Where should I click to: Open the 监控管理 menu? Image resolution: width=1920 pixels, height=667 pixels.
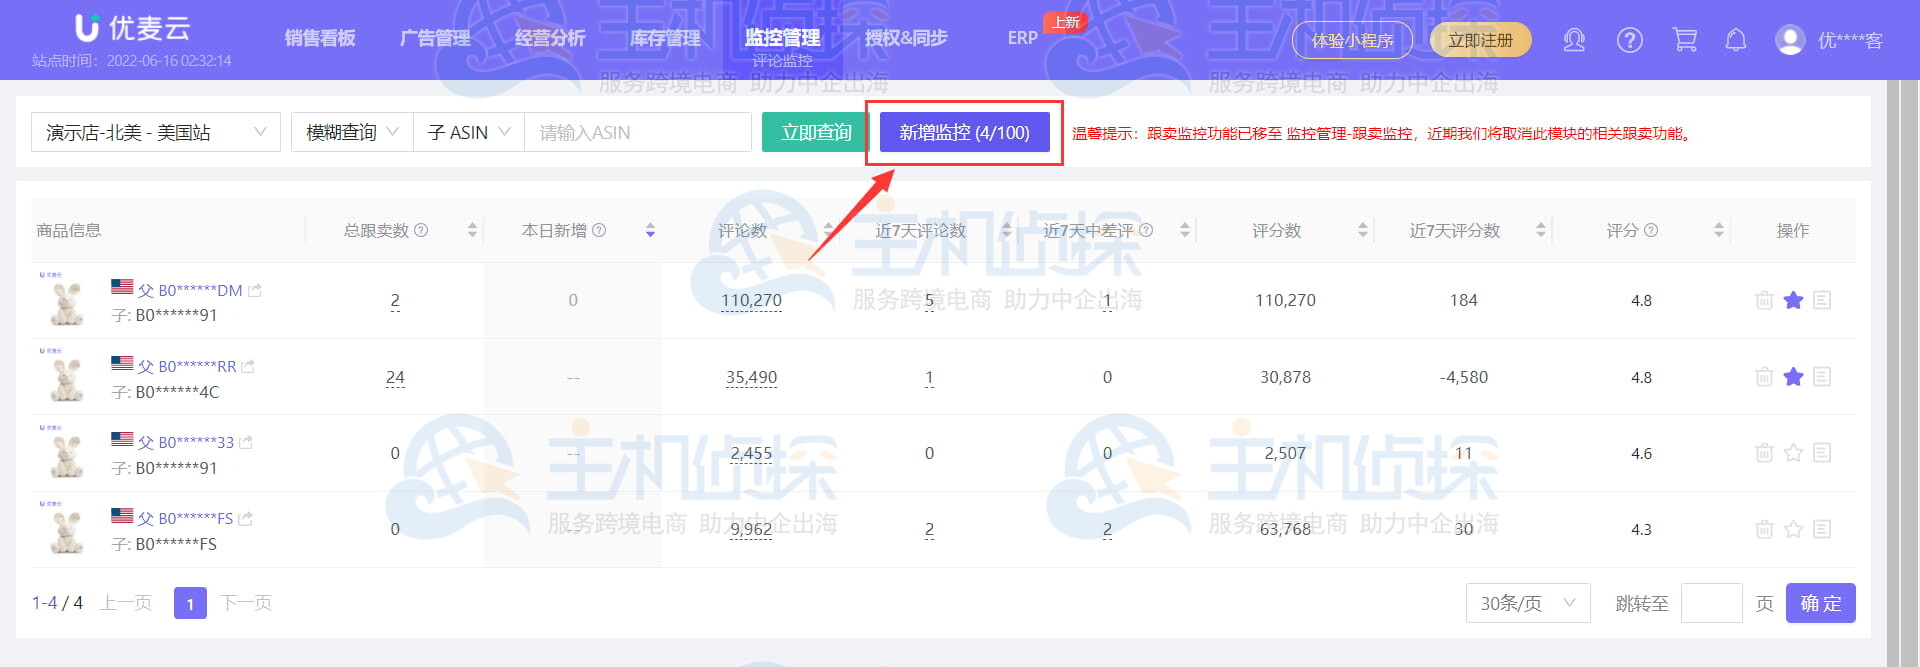point(782,38)
